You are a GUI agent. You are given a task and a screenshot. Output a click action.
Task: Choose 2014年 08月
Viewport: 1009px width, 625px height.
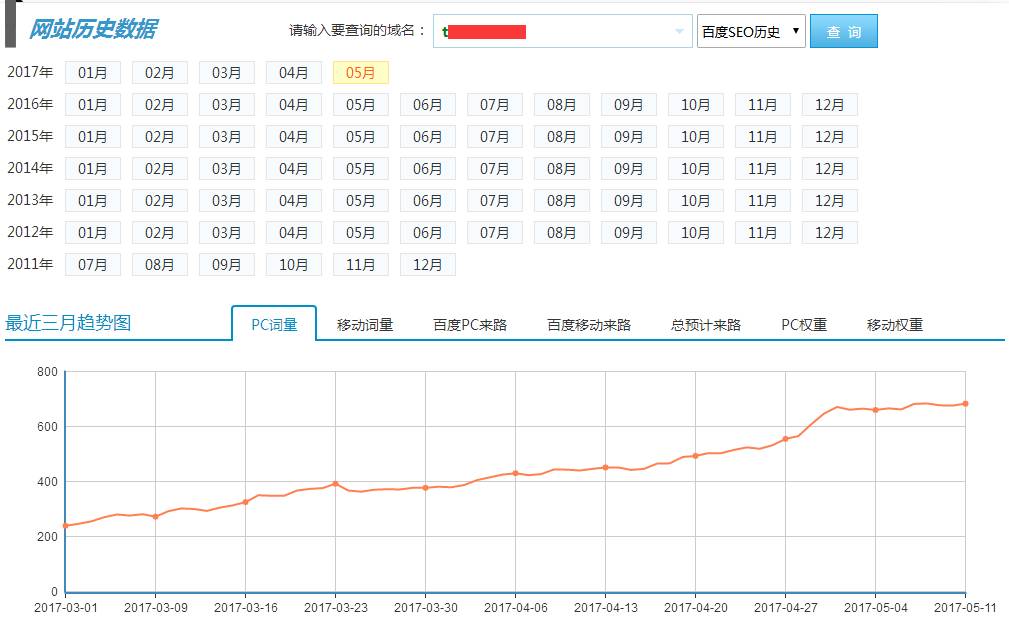[562, 169]
